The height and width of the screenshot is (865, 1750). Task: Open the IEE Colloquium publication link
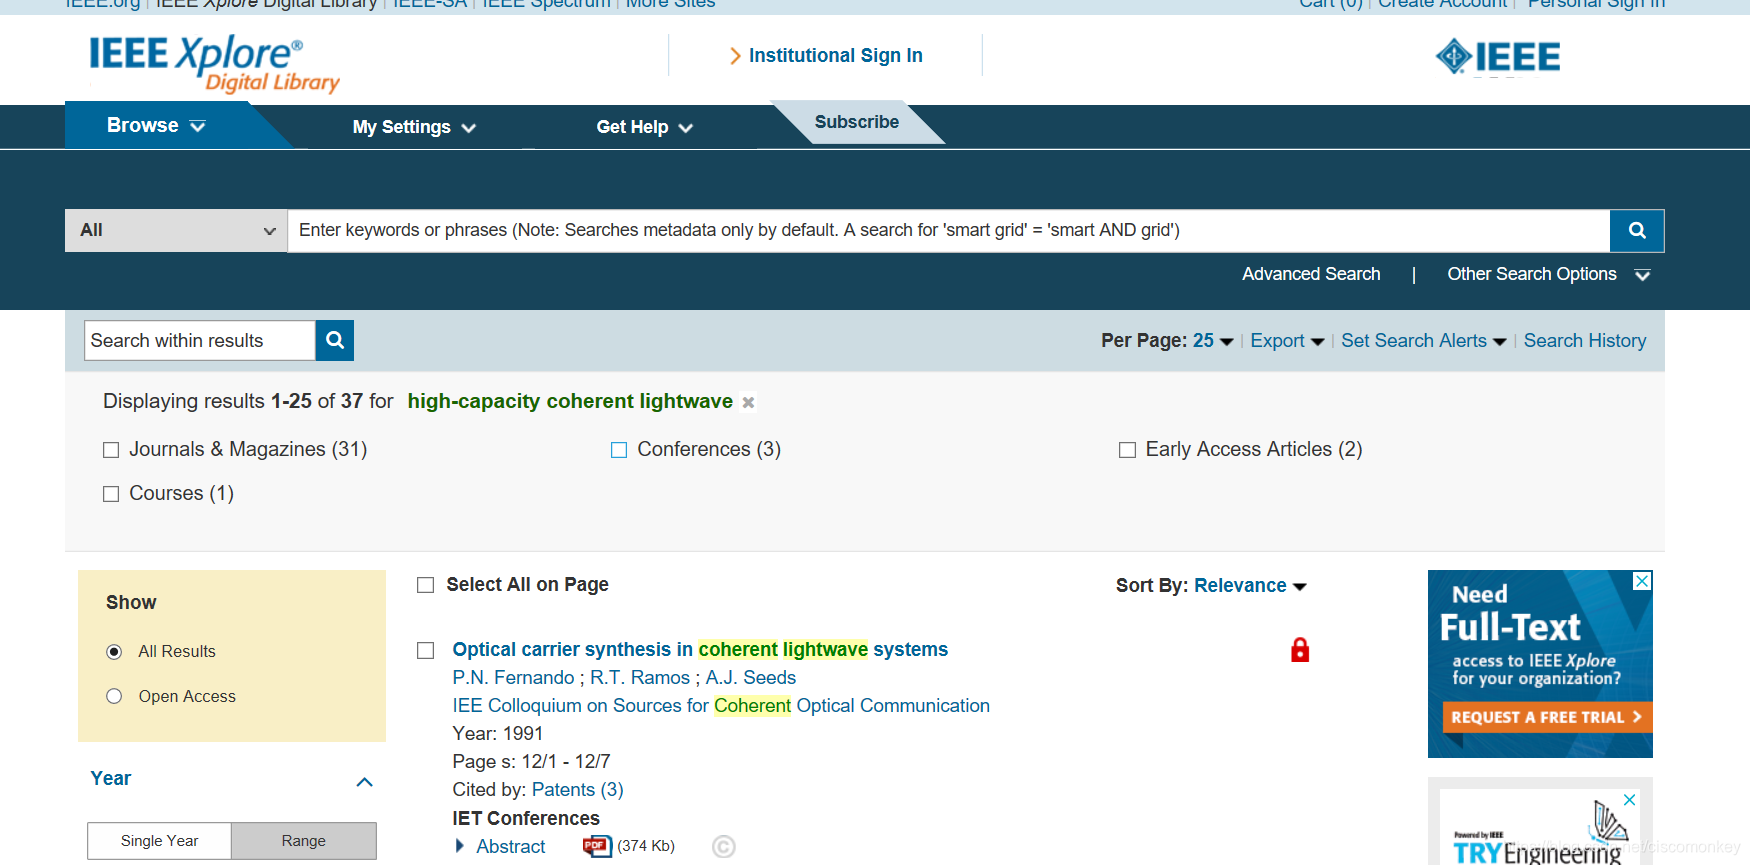click(721, 706)
